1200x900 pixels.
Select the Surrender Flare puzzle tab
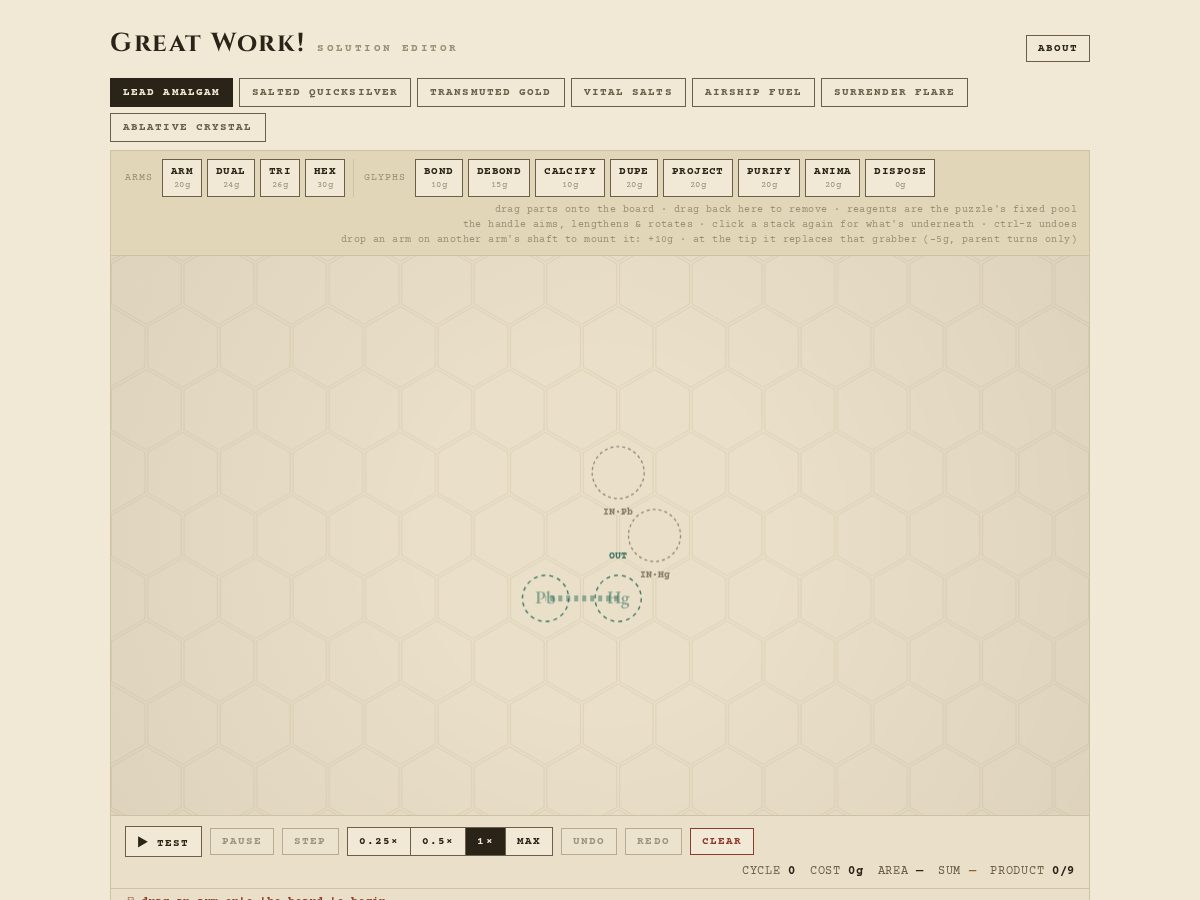[894, 92]
